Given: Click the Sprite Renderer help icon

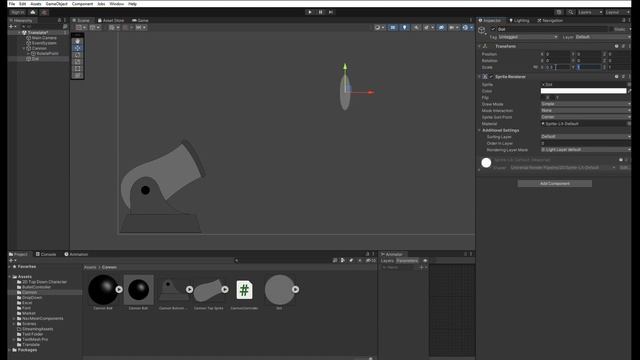Looking at the screenshot, I should pos(617,76).
